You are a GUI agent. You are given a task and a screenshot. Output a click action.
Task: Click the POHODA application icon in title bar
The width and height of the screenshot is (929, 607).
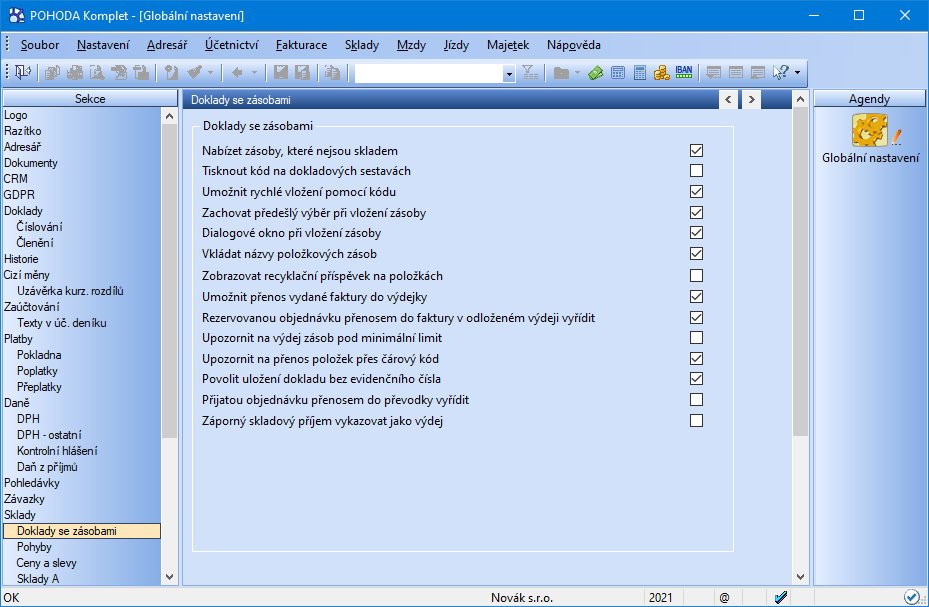click(17, 15)
